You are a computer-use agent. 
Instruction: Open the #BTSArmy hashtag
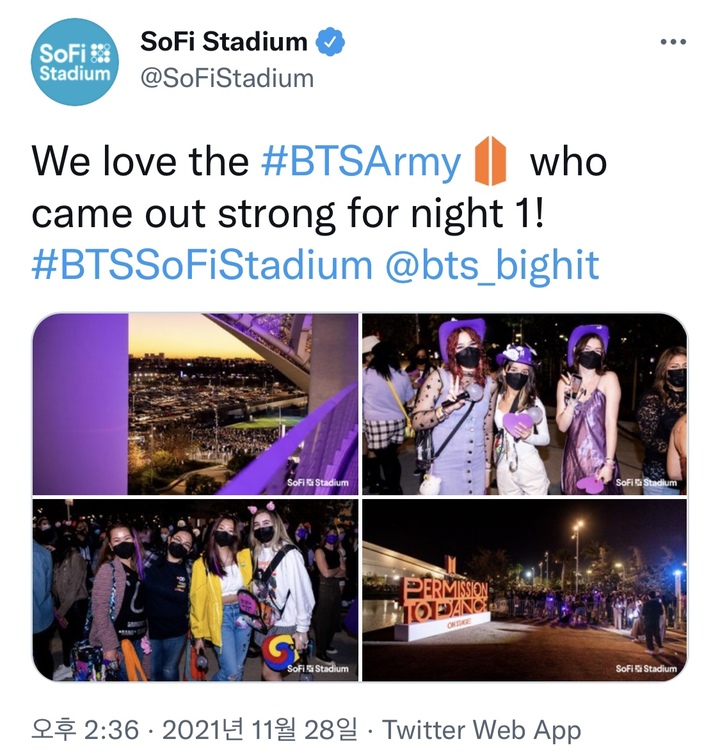[361, 162]
